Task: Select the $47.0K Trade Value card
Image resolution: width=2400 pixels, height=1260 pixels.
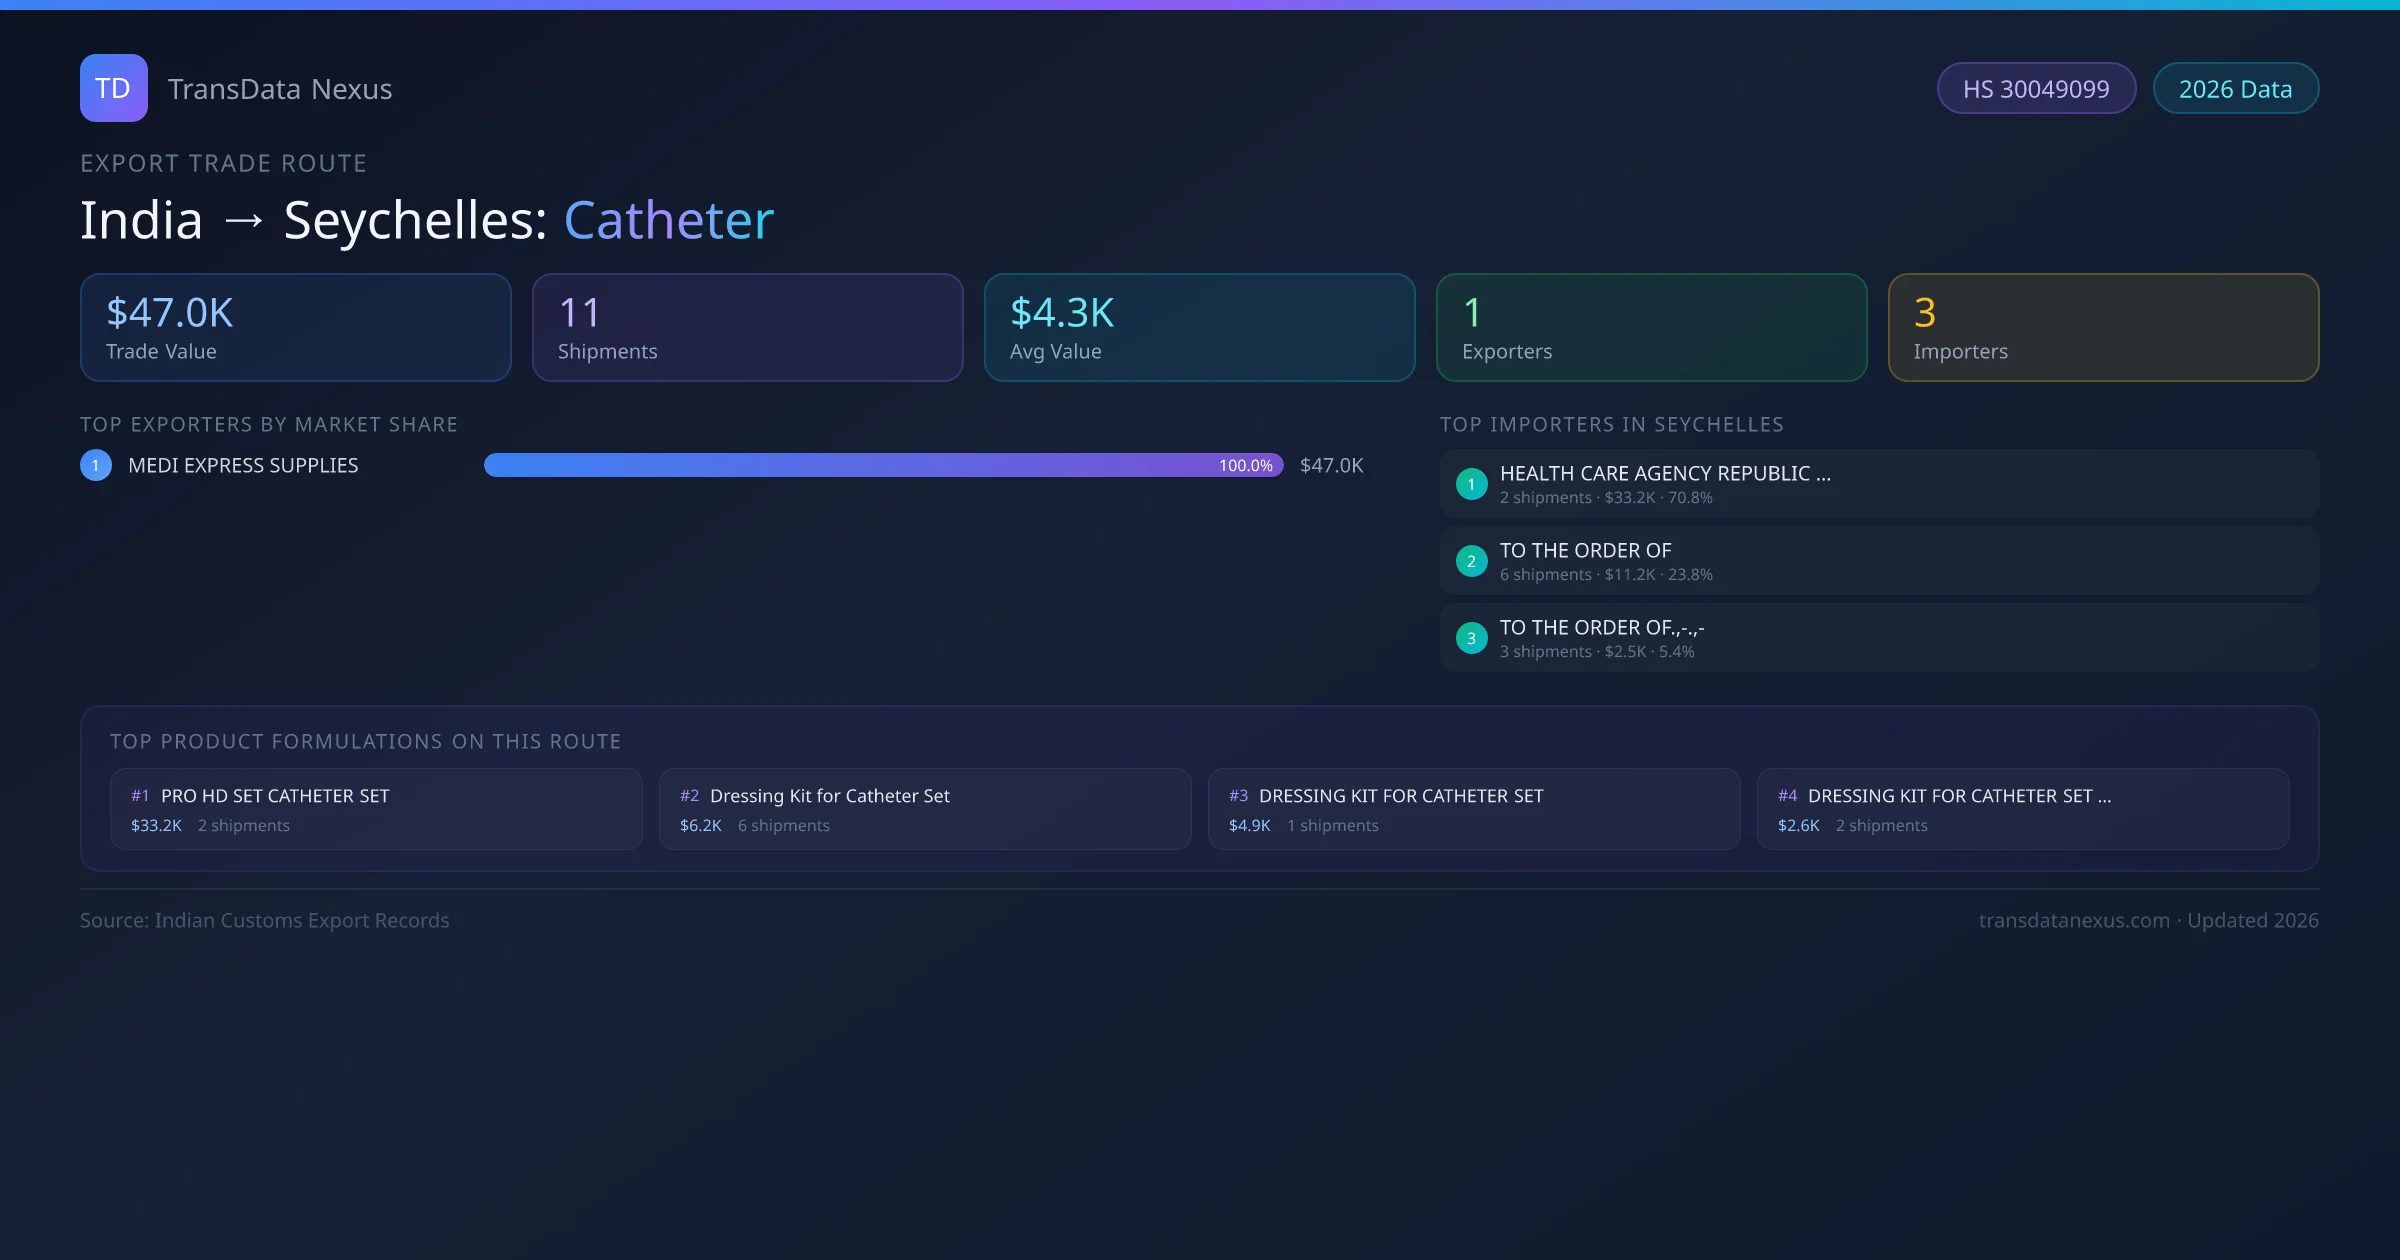Action: click(295, 328)
